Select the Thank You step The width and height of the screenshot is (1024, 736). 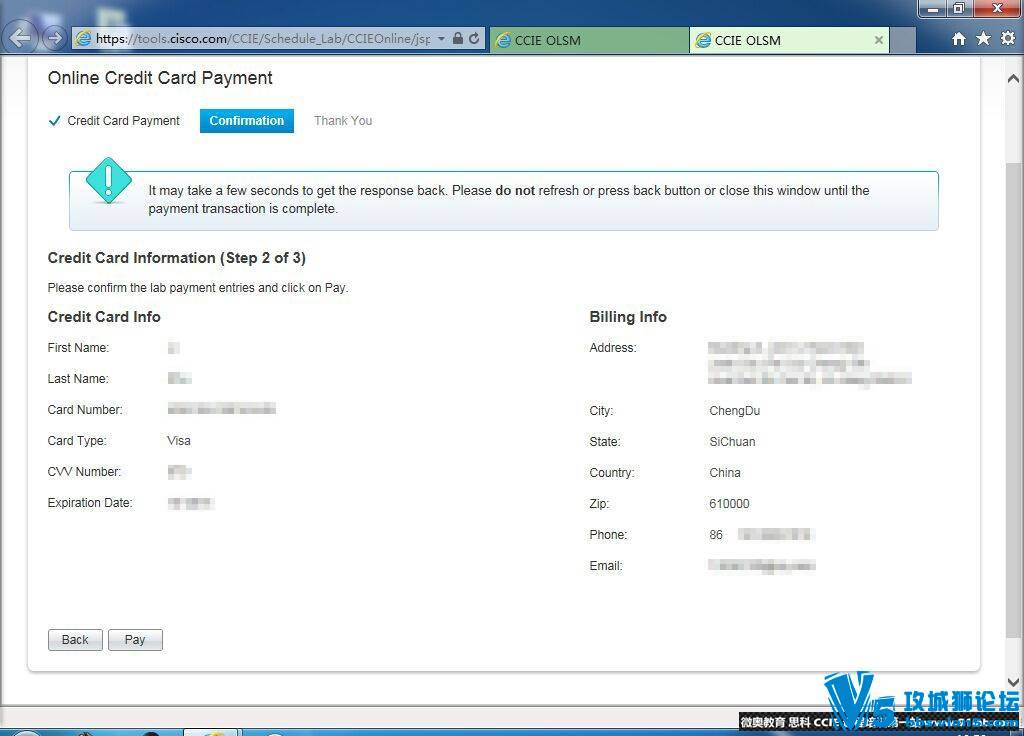click(x=343, y=121)
